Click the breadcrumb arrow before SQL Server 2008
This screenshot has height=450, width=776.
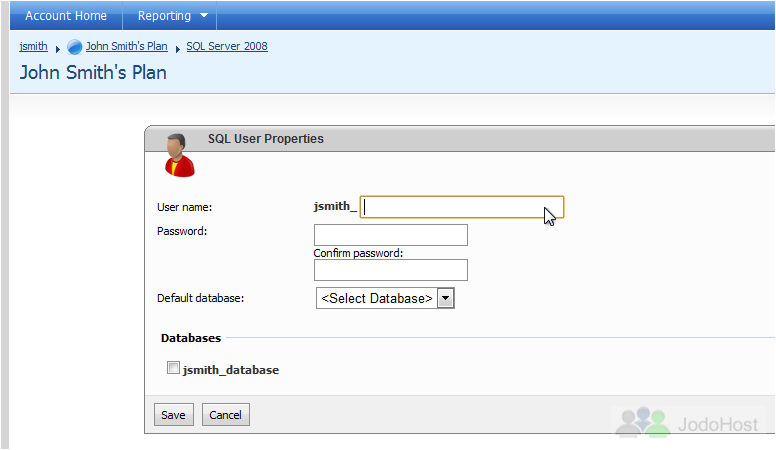tap(177, 49)
